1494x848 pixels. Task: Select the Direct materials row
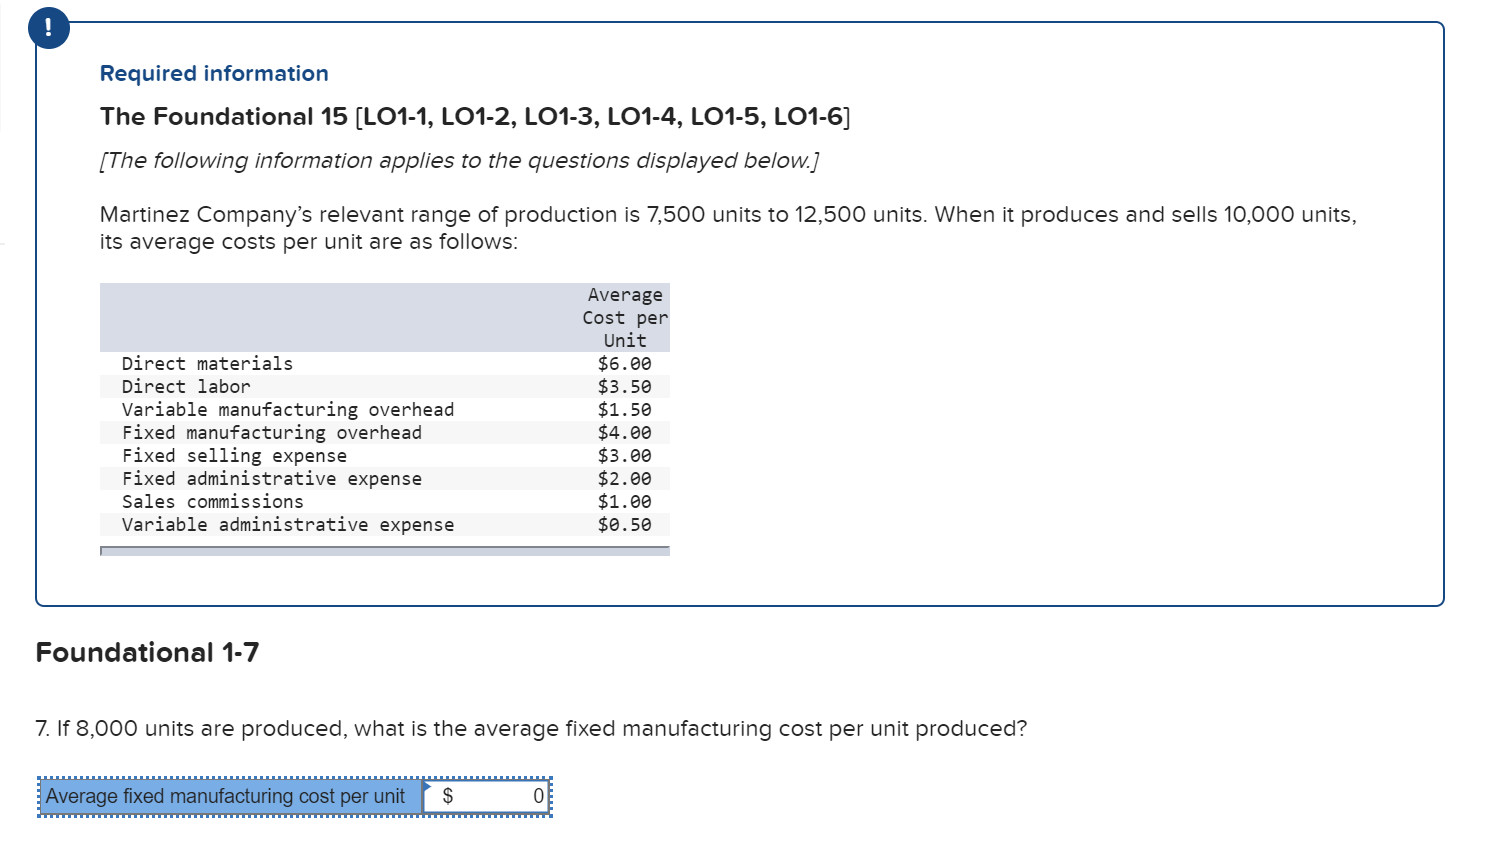(x=207, y=363)
